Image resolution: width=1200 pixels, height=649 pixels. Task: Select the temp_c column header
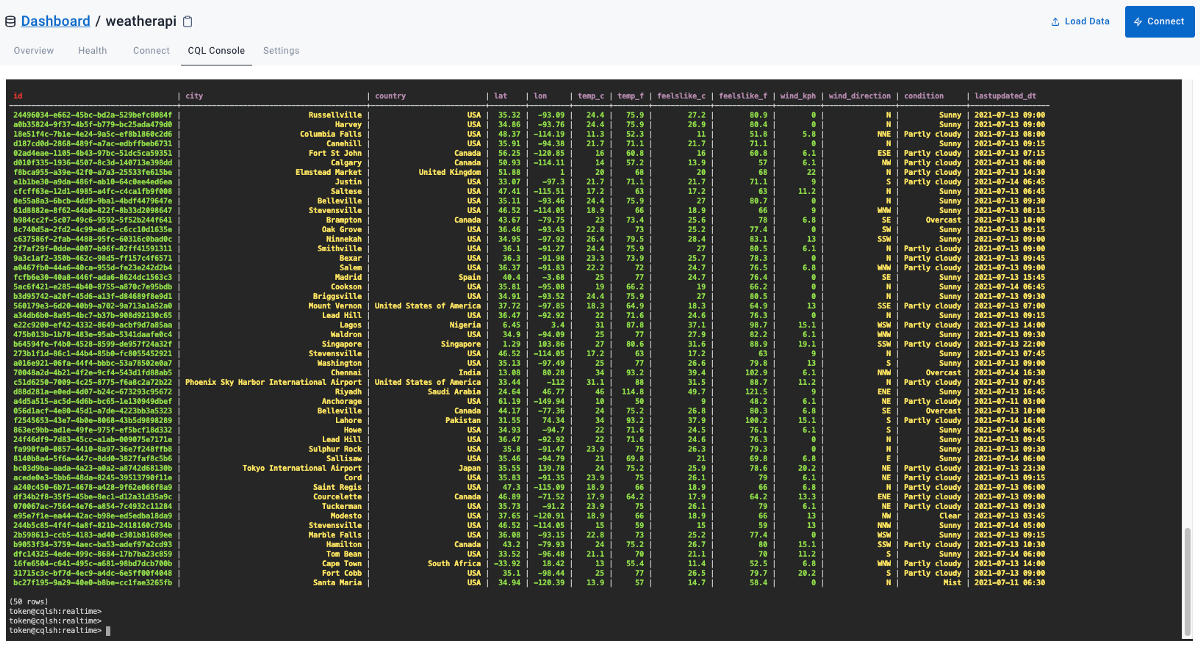coord(589,96)
